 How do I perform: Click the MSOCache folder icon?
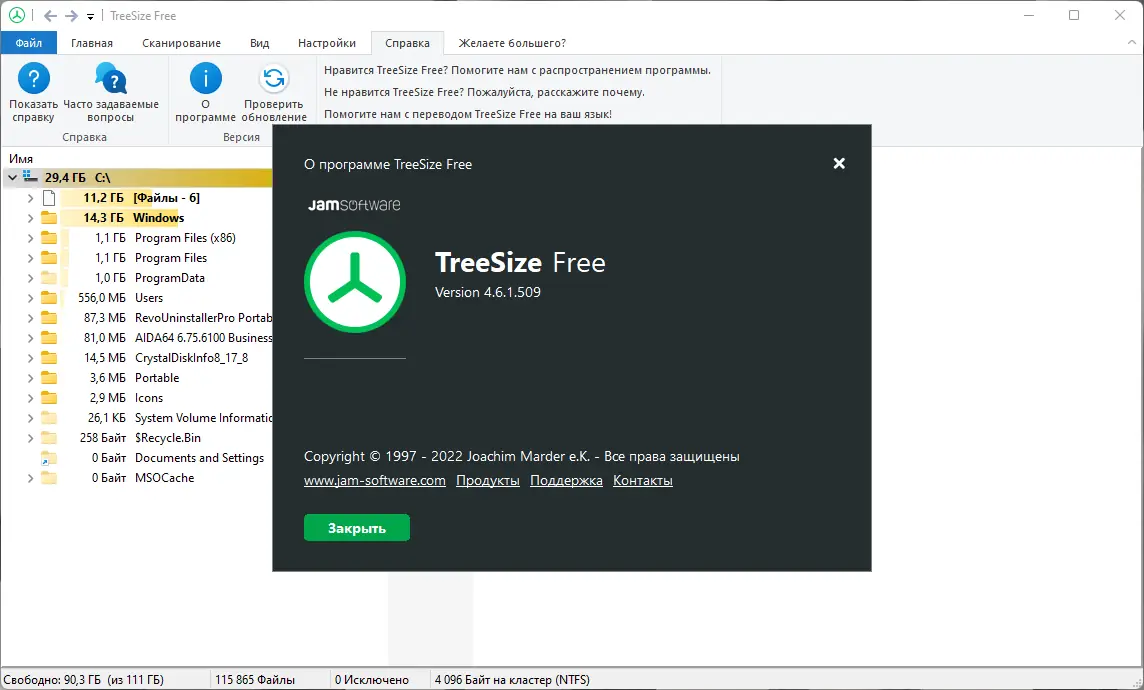point(49,478)
